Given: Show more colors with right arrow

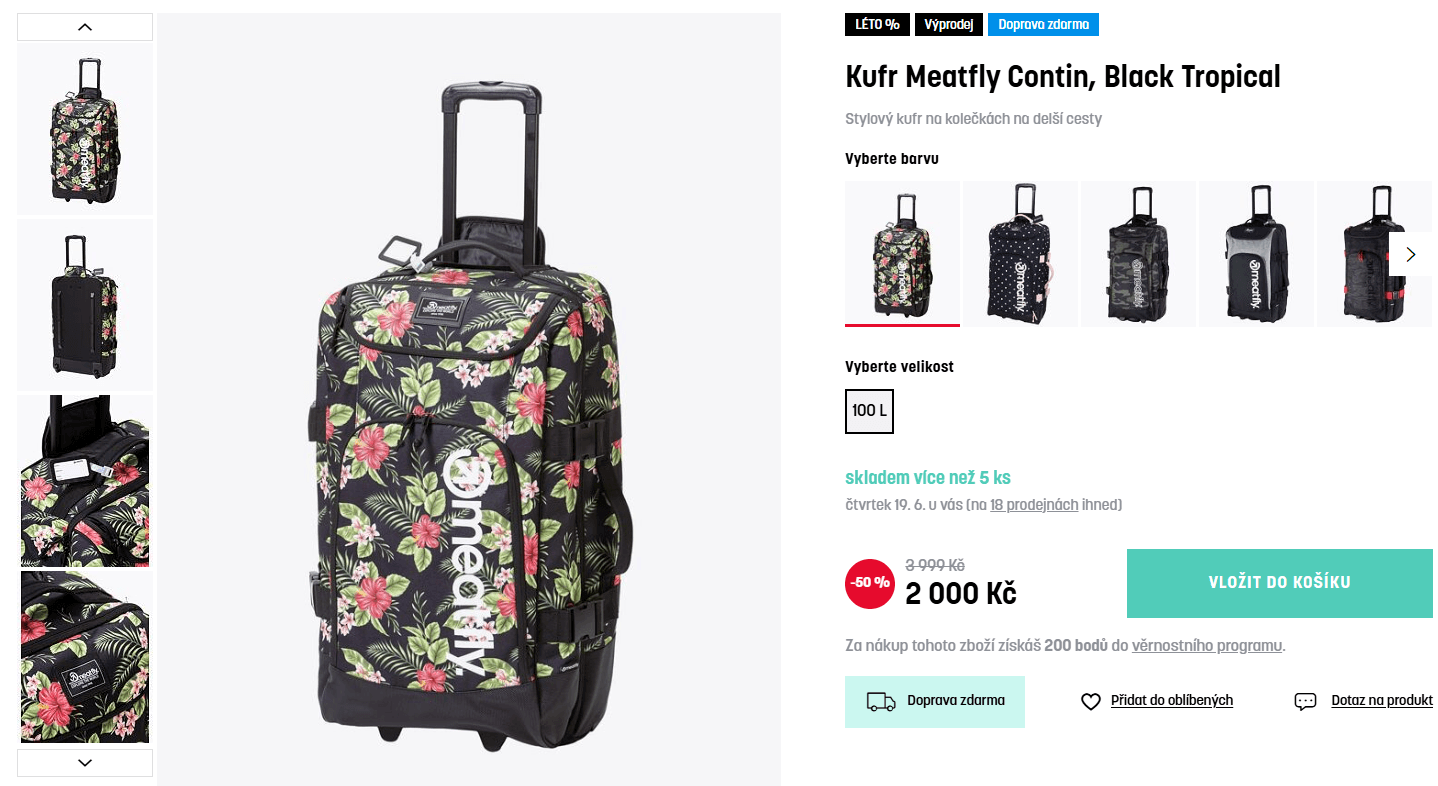Looking at the screenshot, I should (1410, 254).
